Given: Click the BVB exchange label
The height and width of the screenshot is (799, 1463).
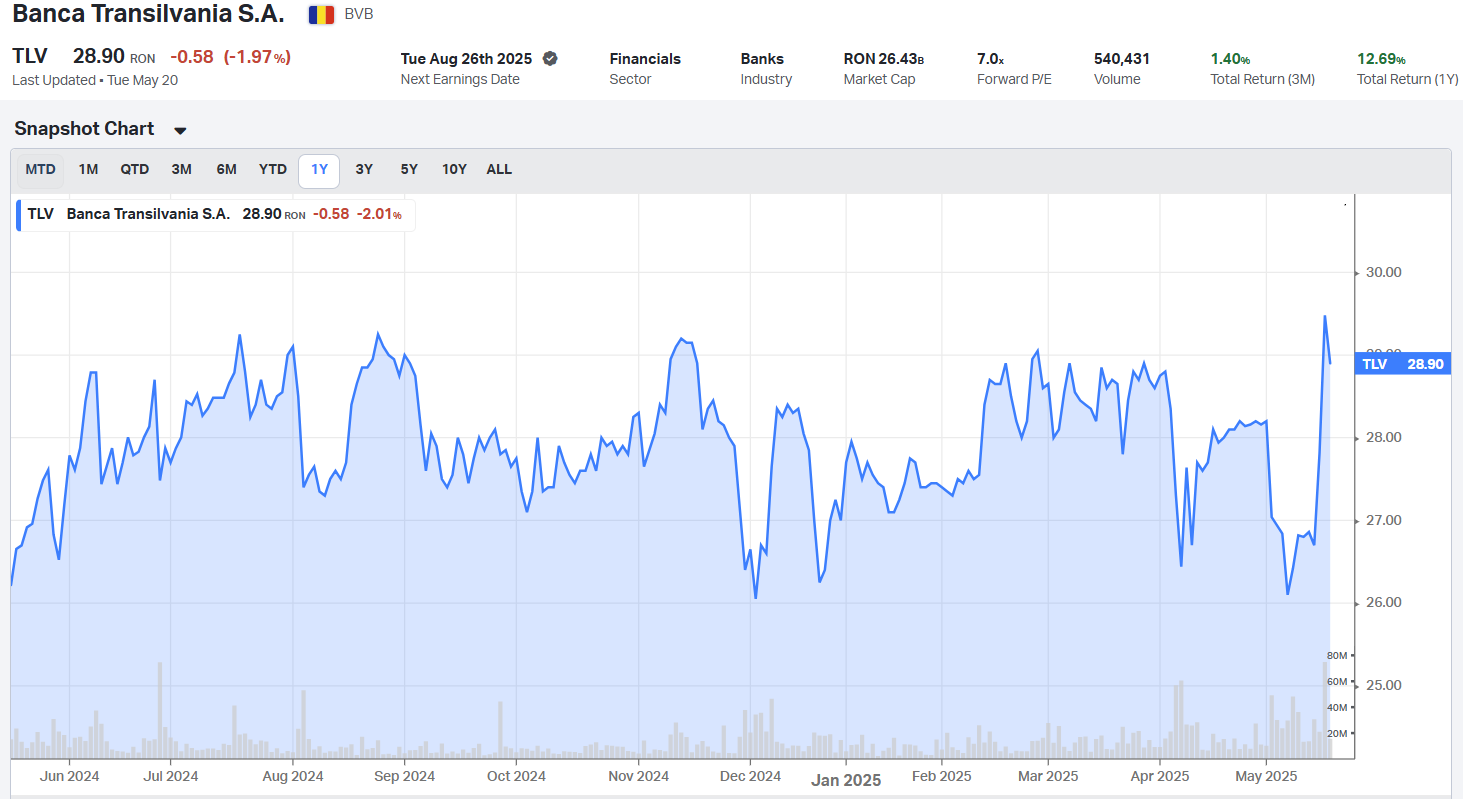Looking at the screenshot, I should click(x=358, y=15).
